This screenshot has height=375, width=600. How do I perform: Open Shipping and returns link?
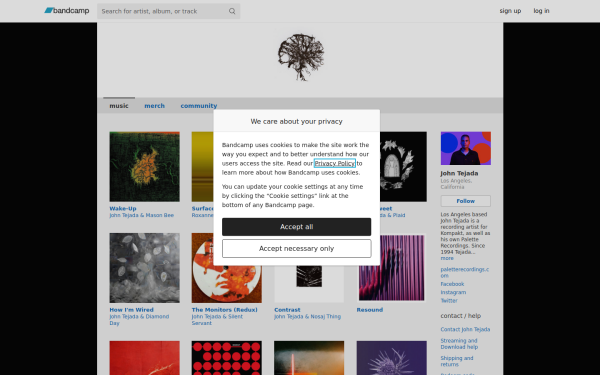pyautogui.click(x=457, y=361)
